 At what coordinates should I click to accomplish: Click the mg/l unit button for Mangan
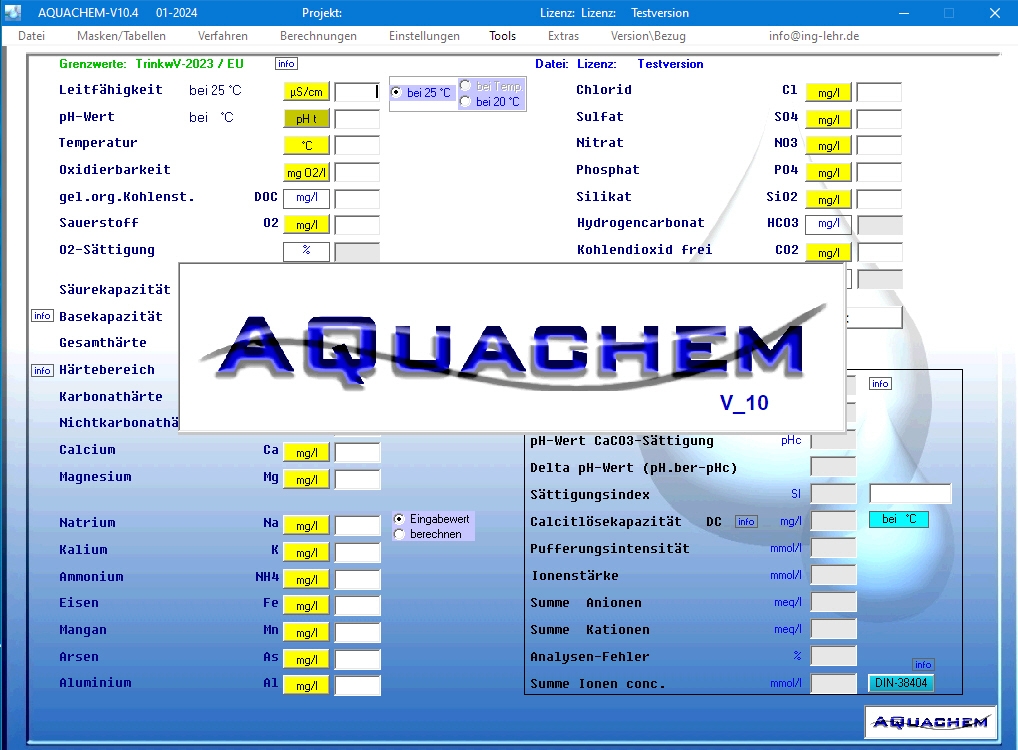[x=306, y=632]
